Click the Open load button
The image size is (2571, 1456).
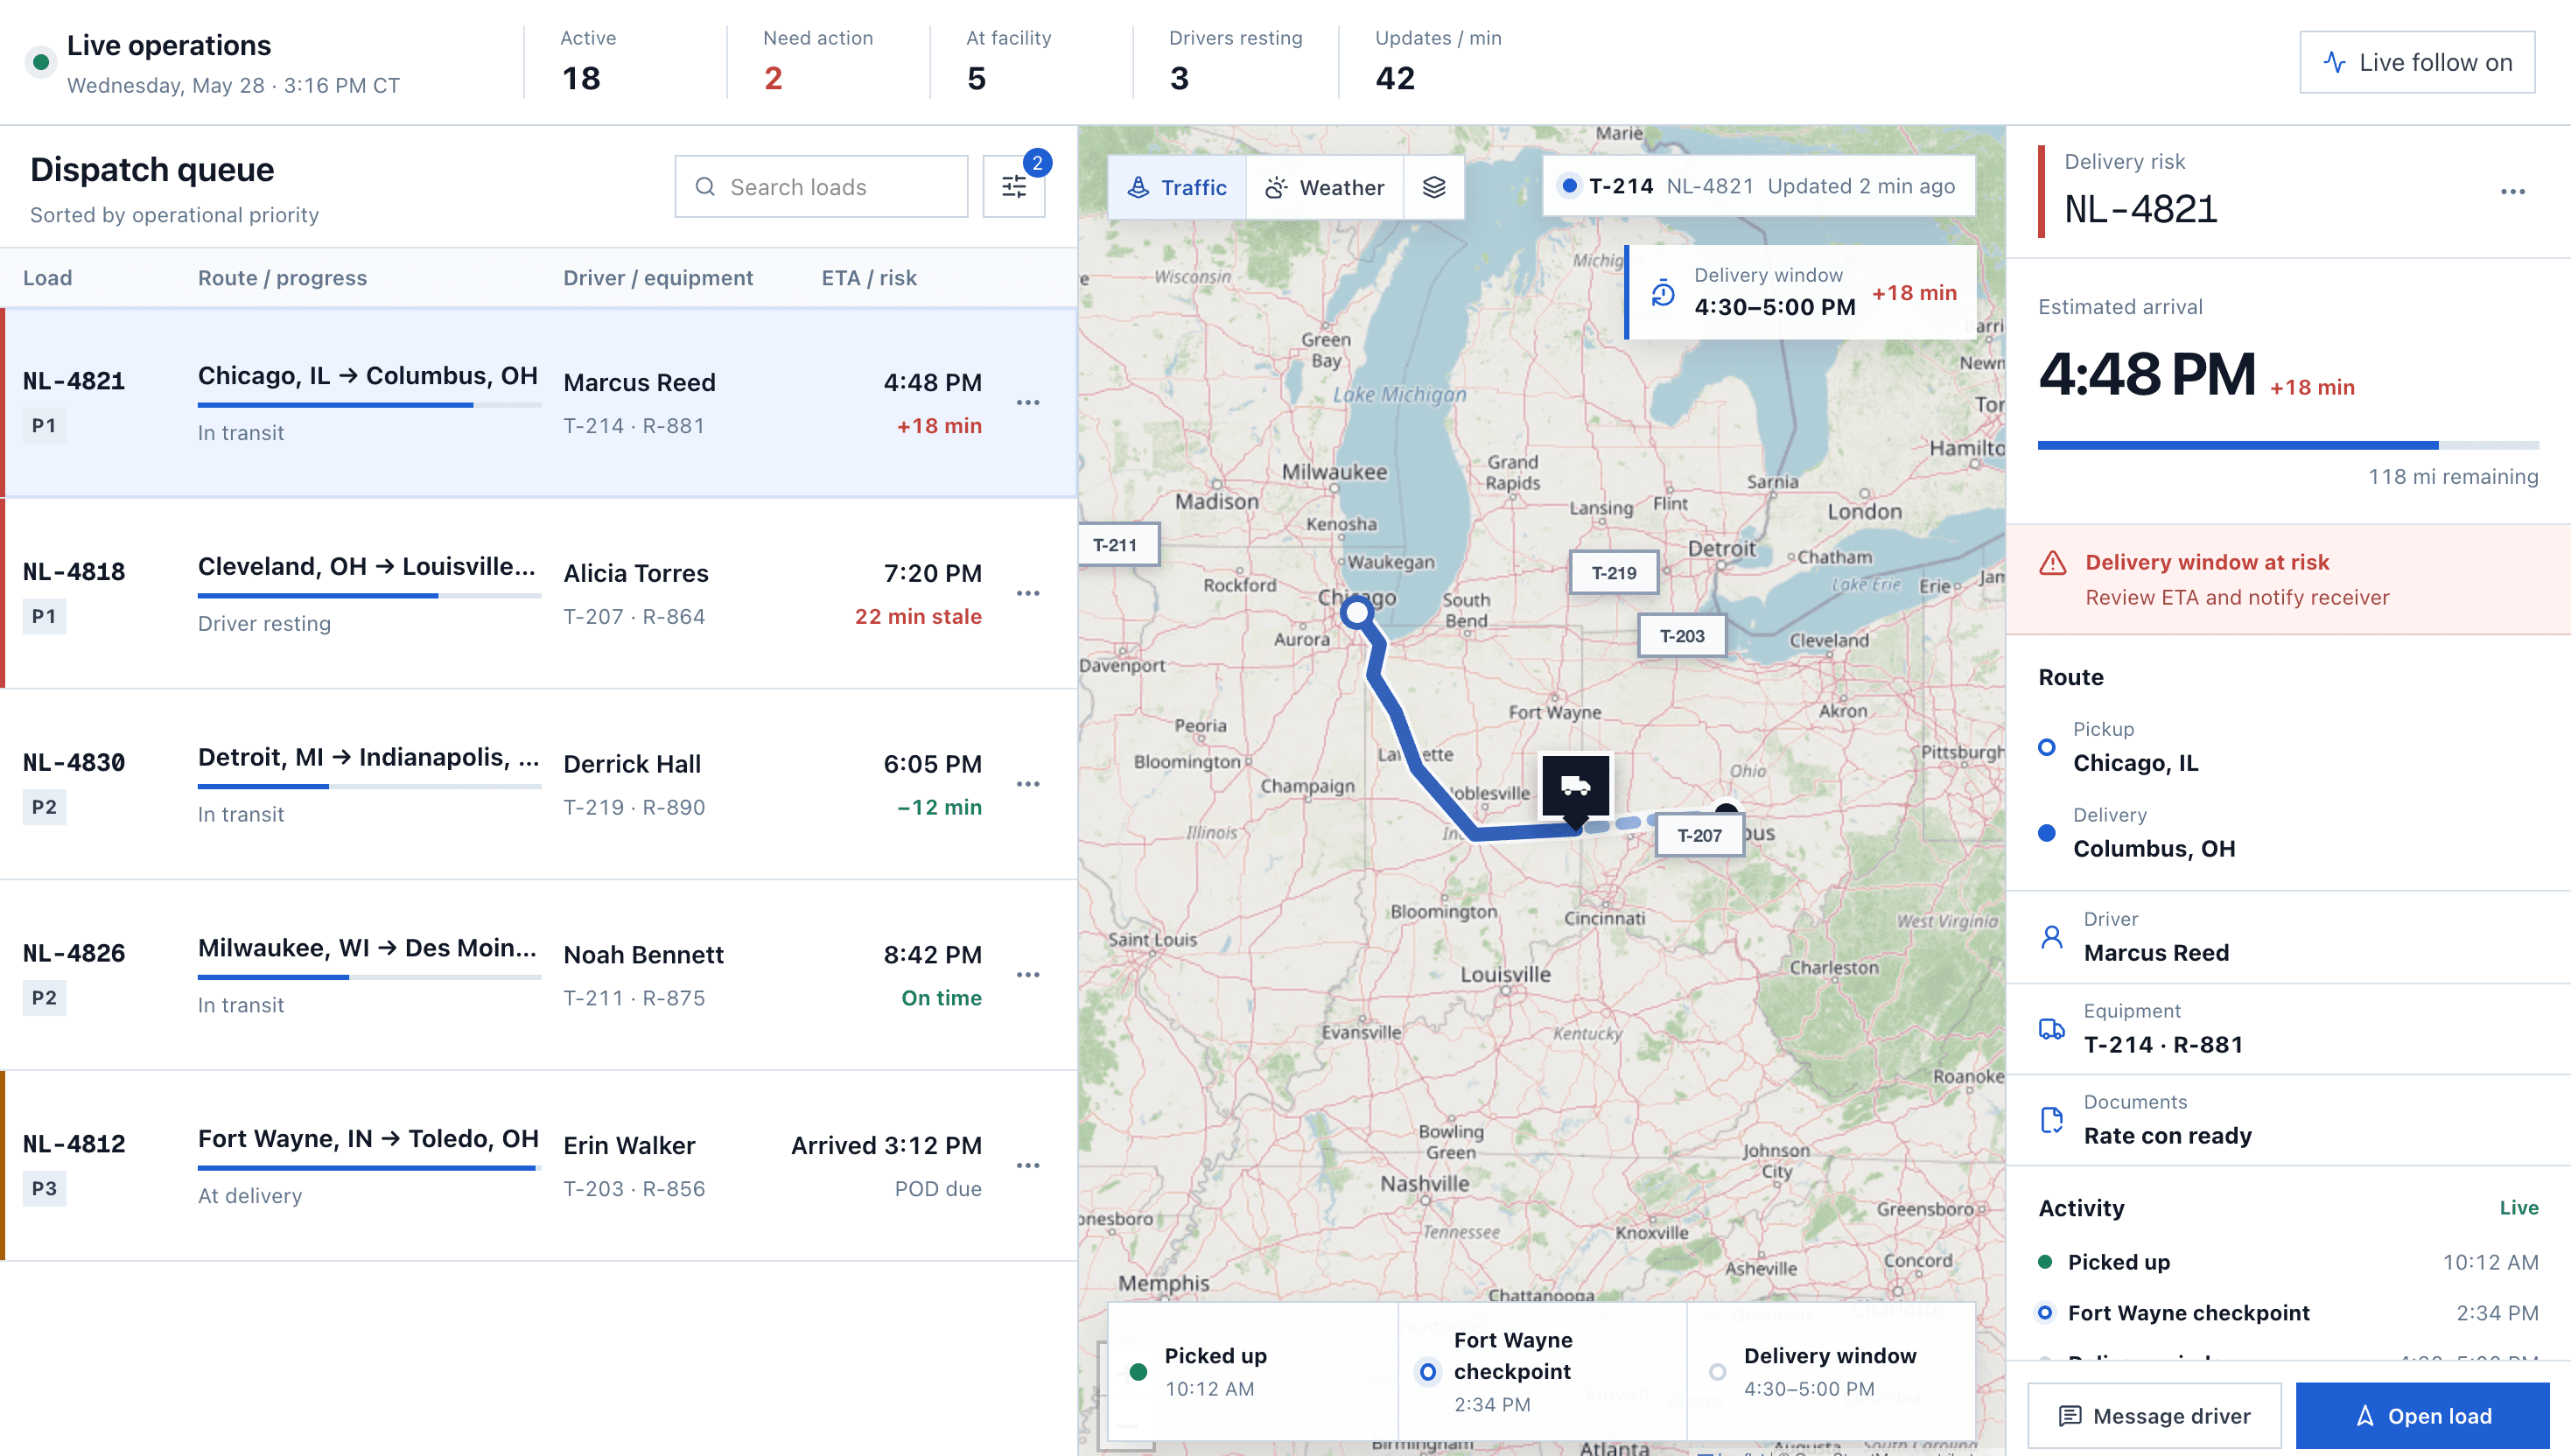click(x=2423, y=1416)
